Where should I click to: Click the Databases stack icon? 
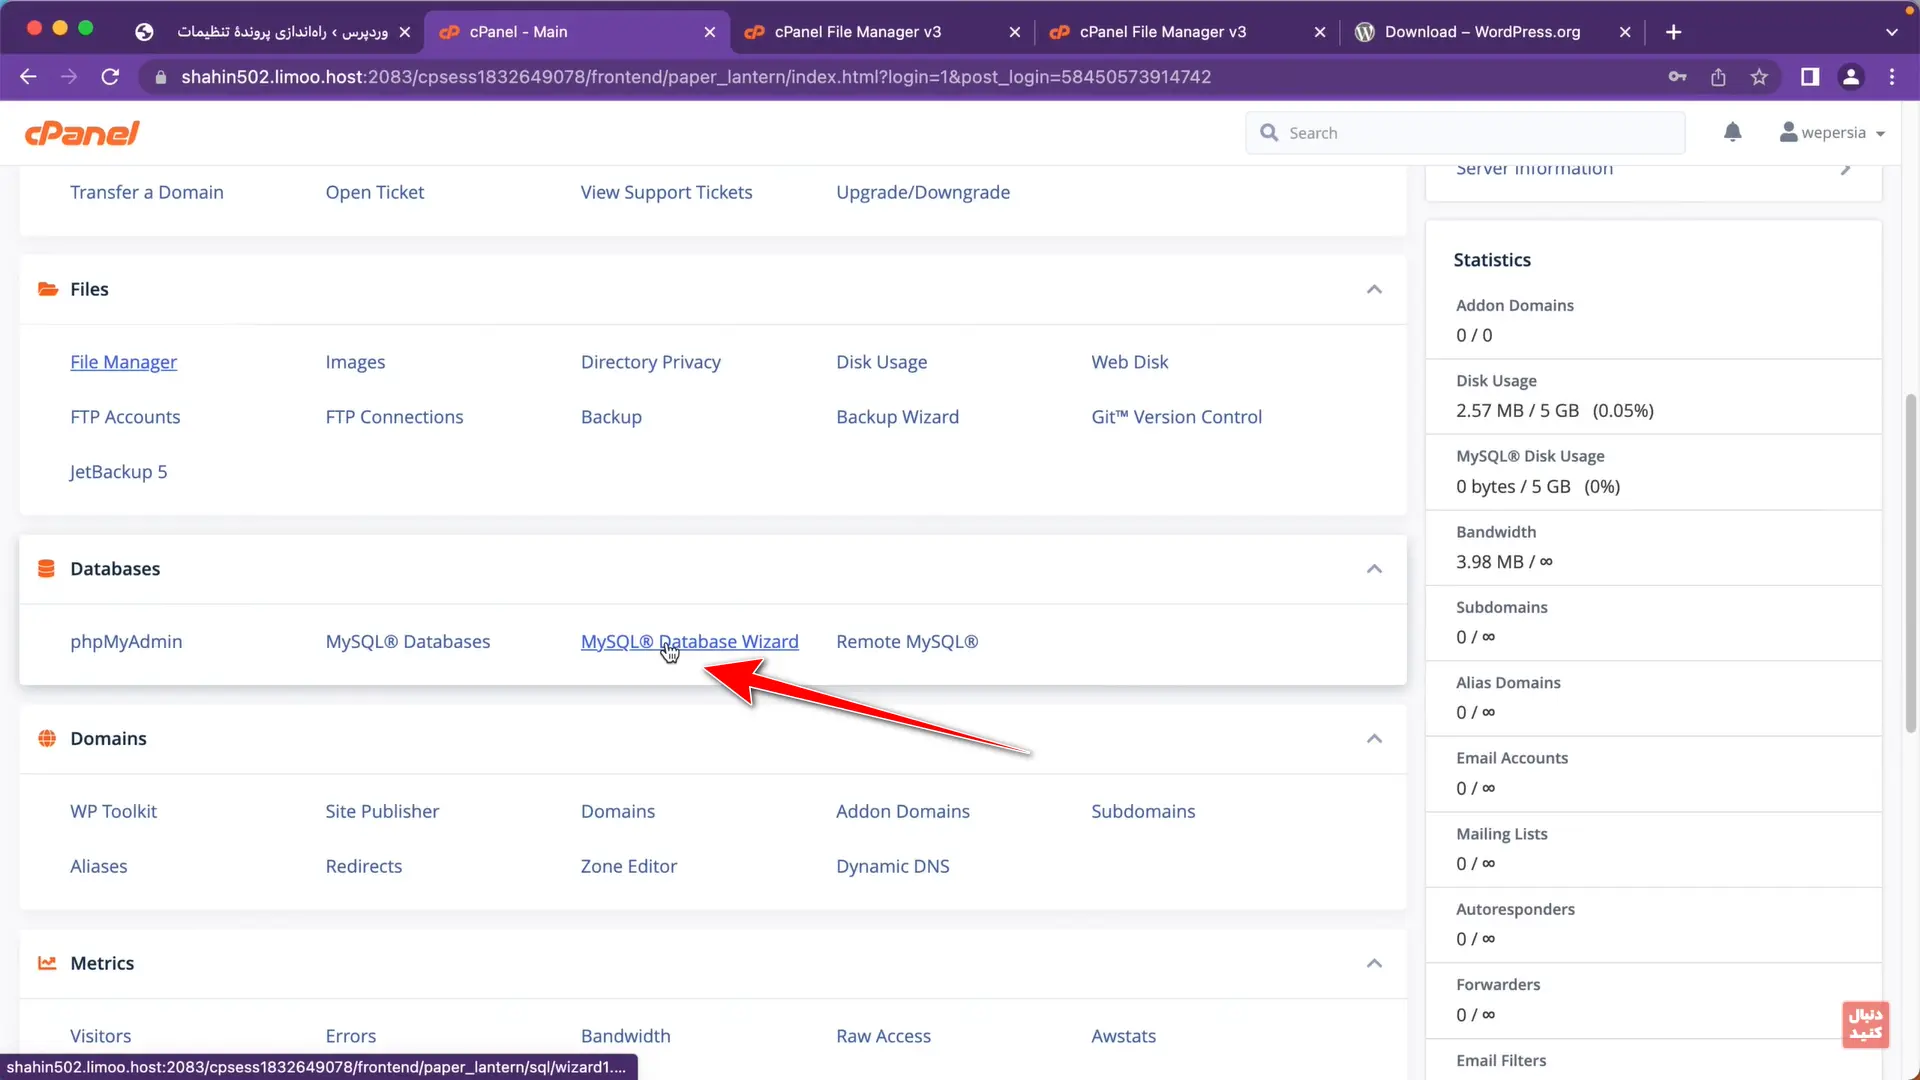tap(46, 569)
